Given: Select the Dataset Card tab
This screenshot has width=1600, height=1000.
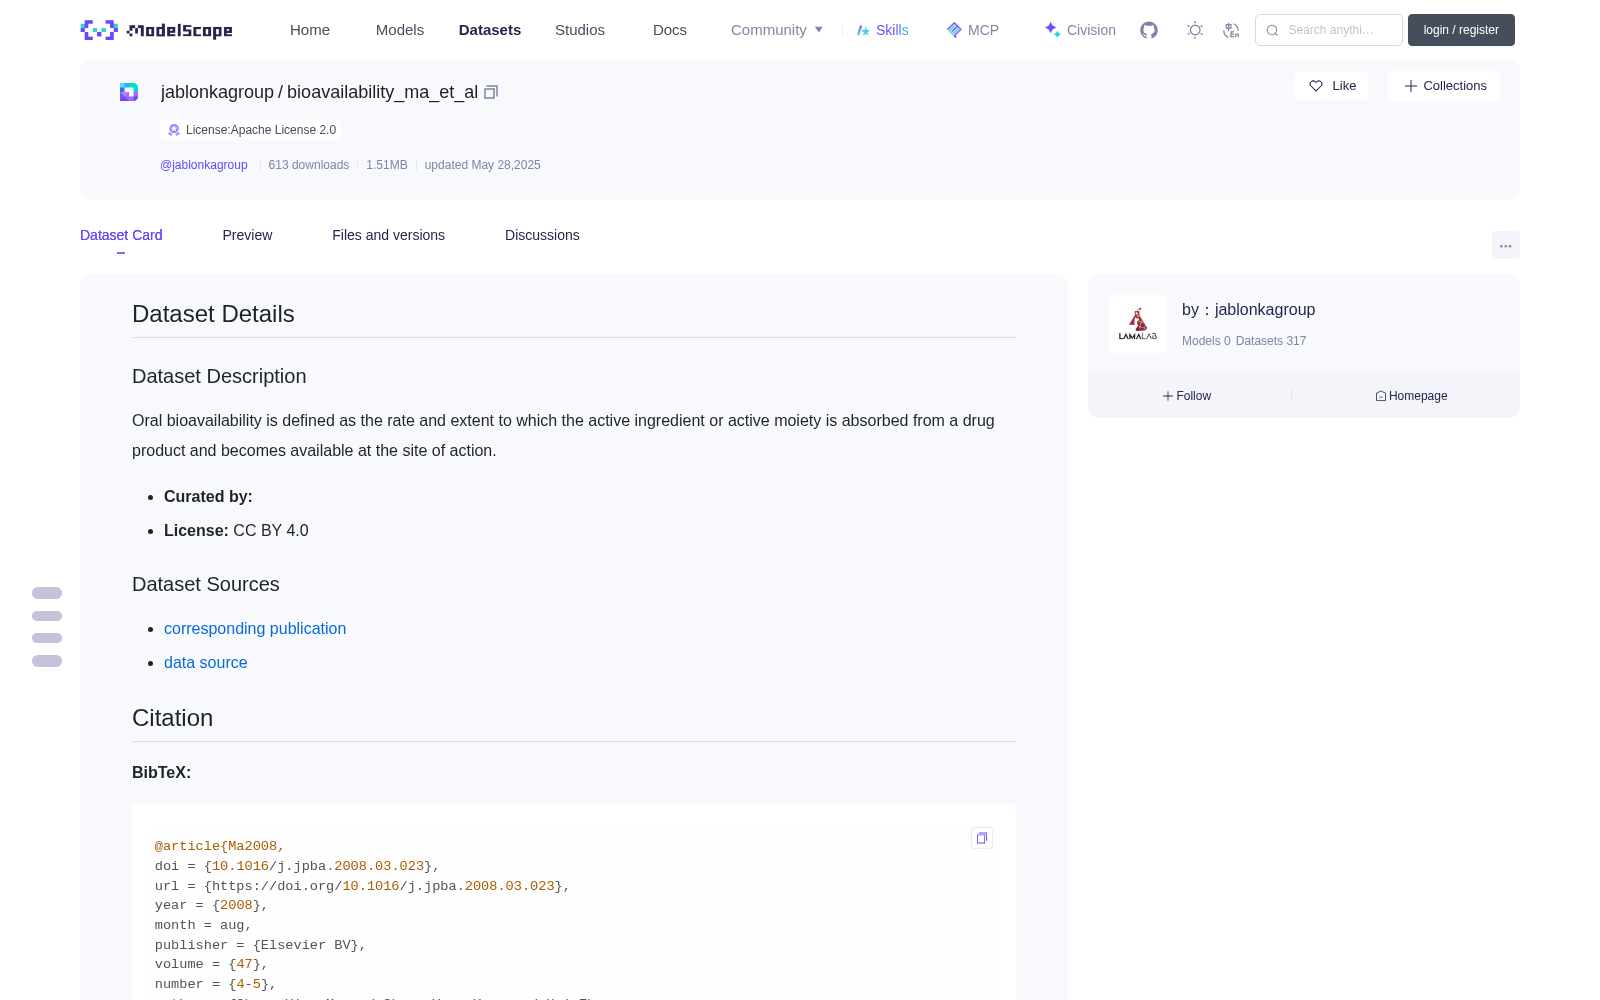Looking at the screenshot, I should [x=121, y=235].
